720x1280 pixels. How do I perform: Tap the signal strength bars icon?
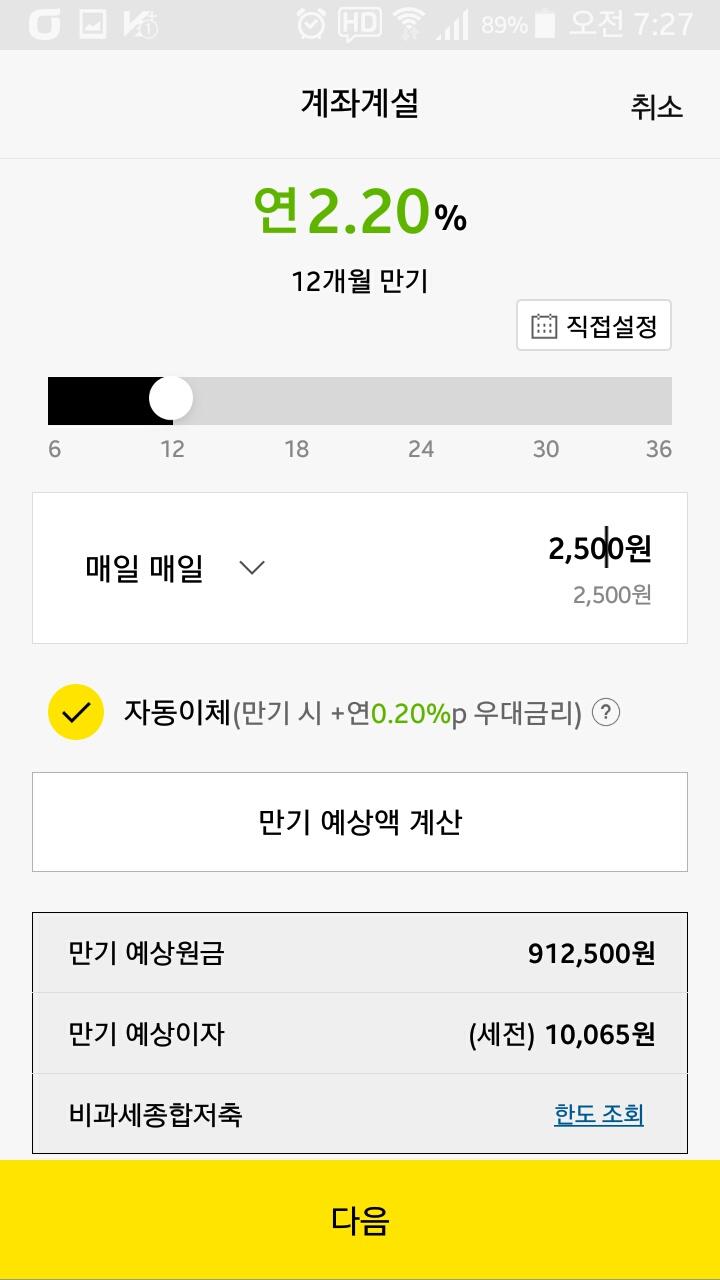tap(452, 24)
